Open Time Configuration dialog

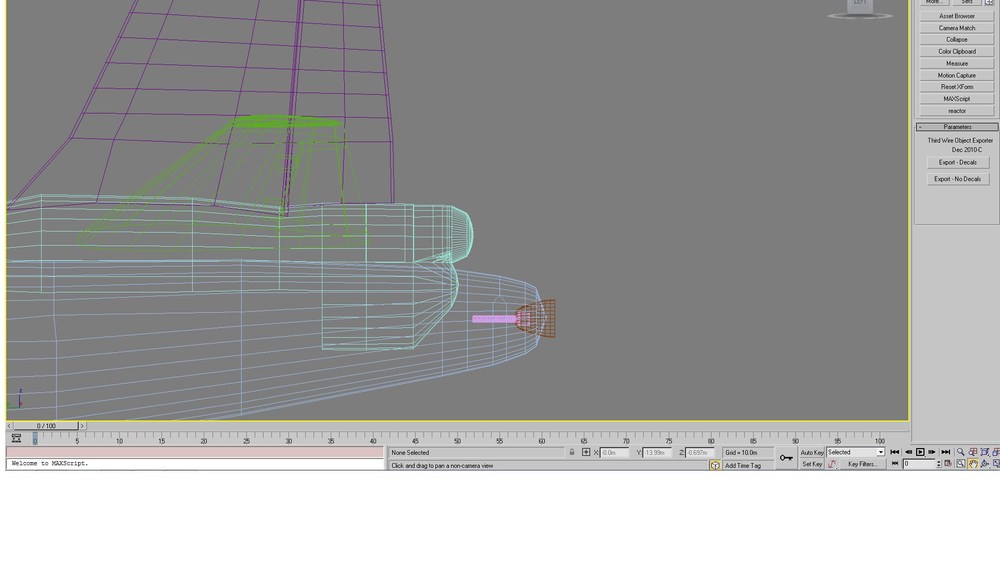pyautogui.click(x=948, y=464)
